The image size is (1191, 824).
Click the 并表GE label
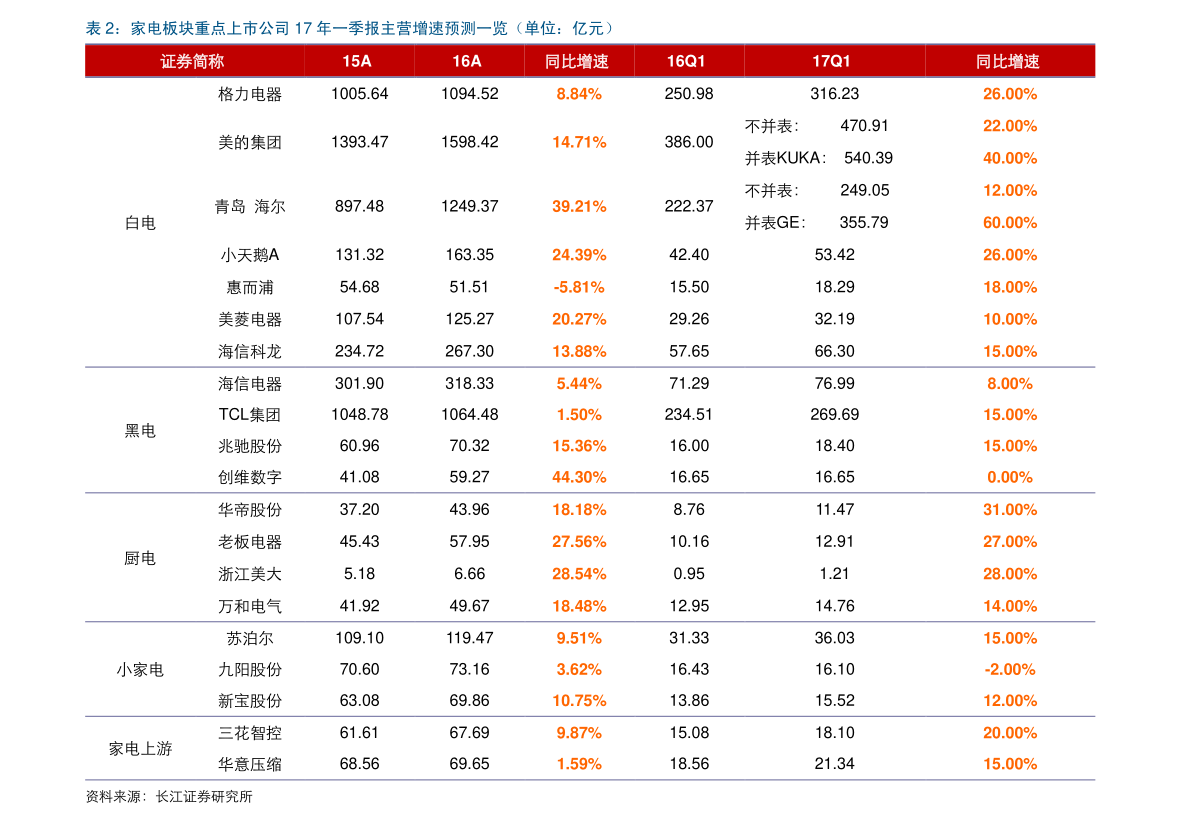point(776,223)
